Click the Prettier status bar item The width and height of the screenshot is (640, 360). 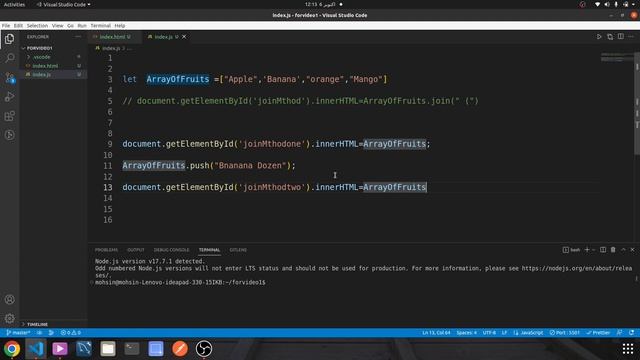tap(598, 333)
